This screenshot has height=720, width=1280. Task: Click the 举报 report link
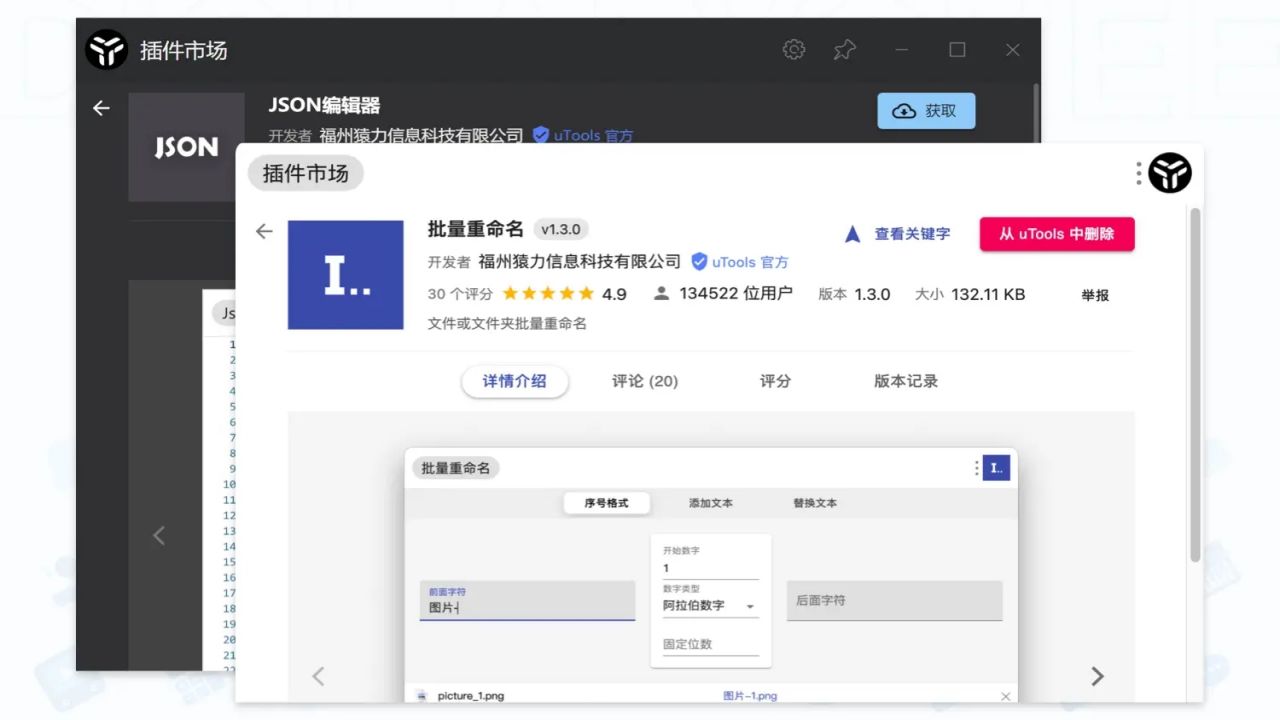click(1094, 294)
